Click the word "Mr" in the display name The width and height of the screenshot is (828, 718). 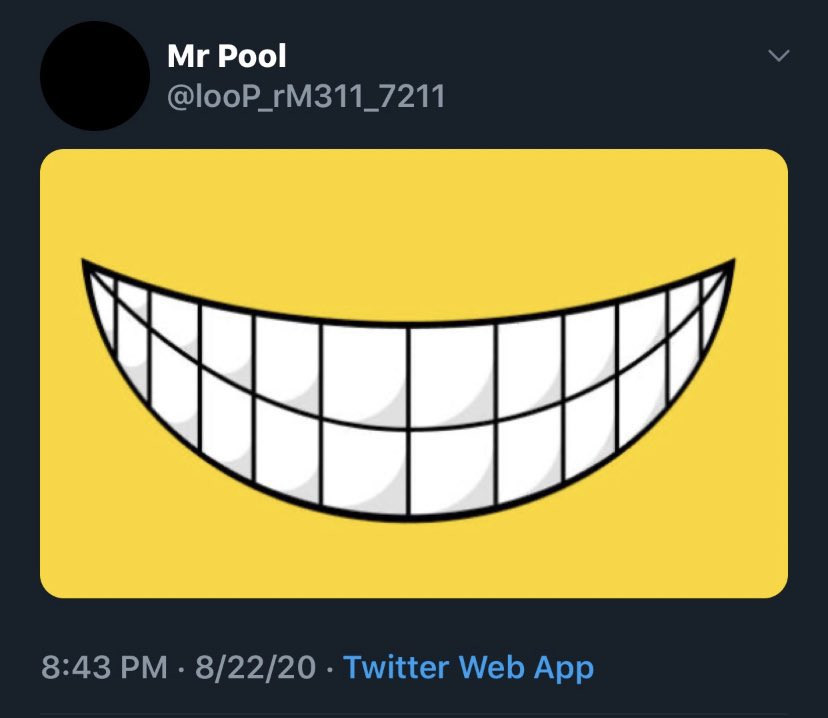pos(187,57)
